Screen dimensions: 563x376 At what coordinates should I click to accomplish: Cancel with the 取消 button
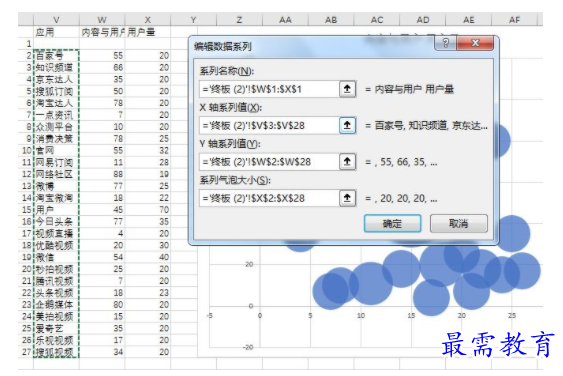459,223
